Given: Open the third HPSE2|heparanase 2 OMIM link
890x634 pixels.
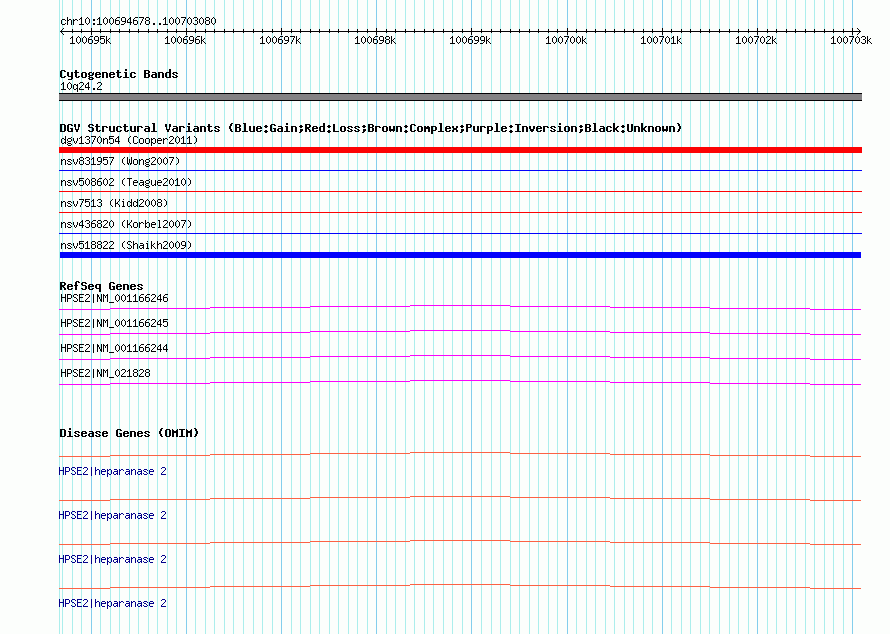Looking at the screenshot, I should tap(112, 560).
